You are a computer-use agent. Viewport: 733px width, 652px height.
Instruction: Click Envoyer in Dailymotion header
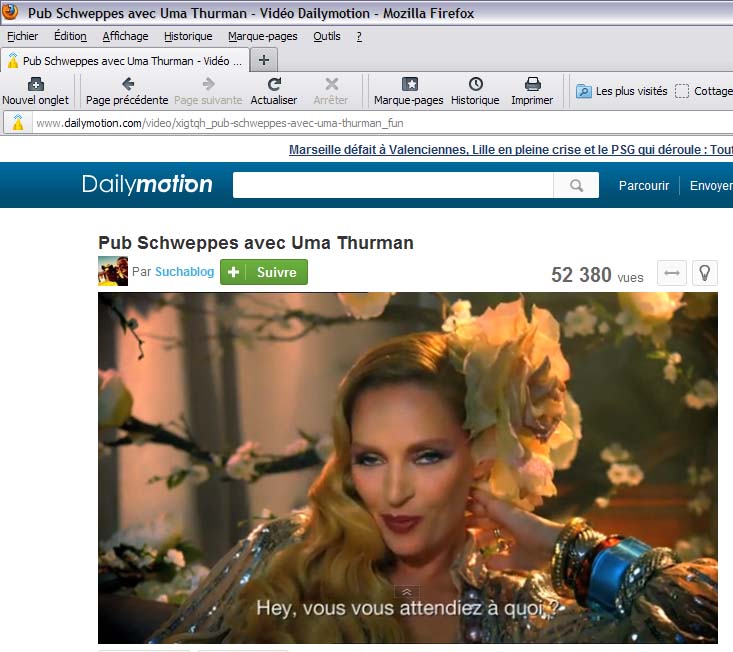pyautogui.click(x=711, y=186)
